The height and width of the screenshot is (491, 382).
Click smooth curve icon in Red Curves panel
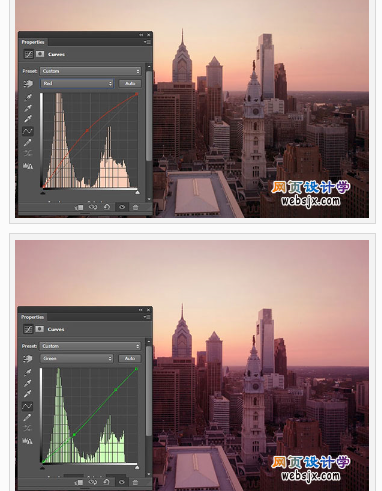(x=28, y=153)
